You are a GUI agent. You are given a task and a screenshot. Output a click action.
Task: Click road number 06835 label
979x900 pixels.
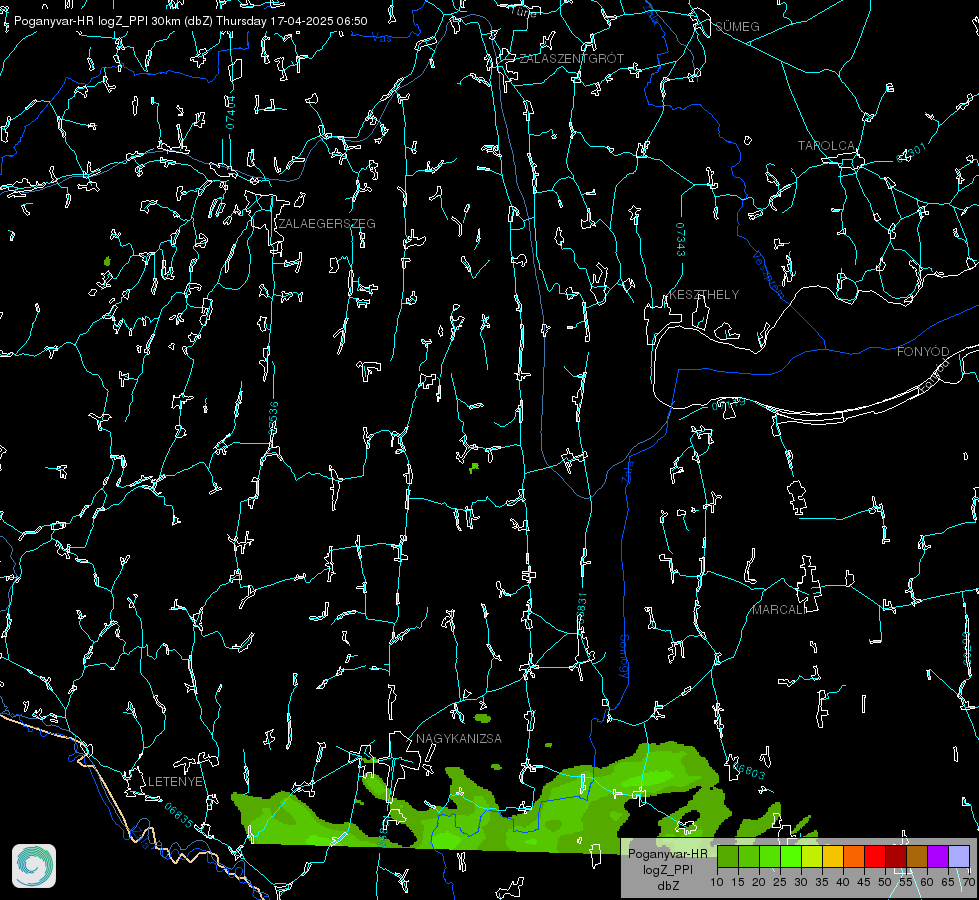tap(179, 815)
